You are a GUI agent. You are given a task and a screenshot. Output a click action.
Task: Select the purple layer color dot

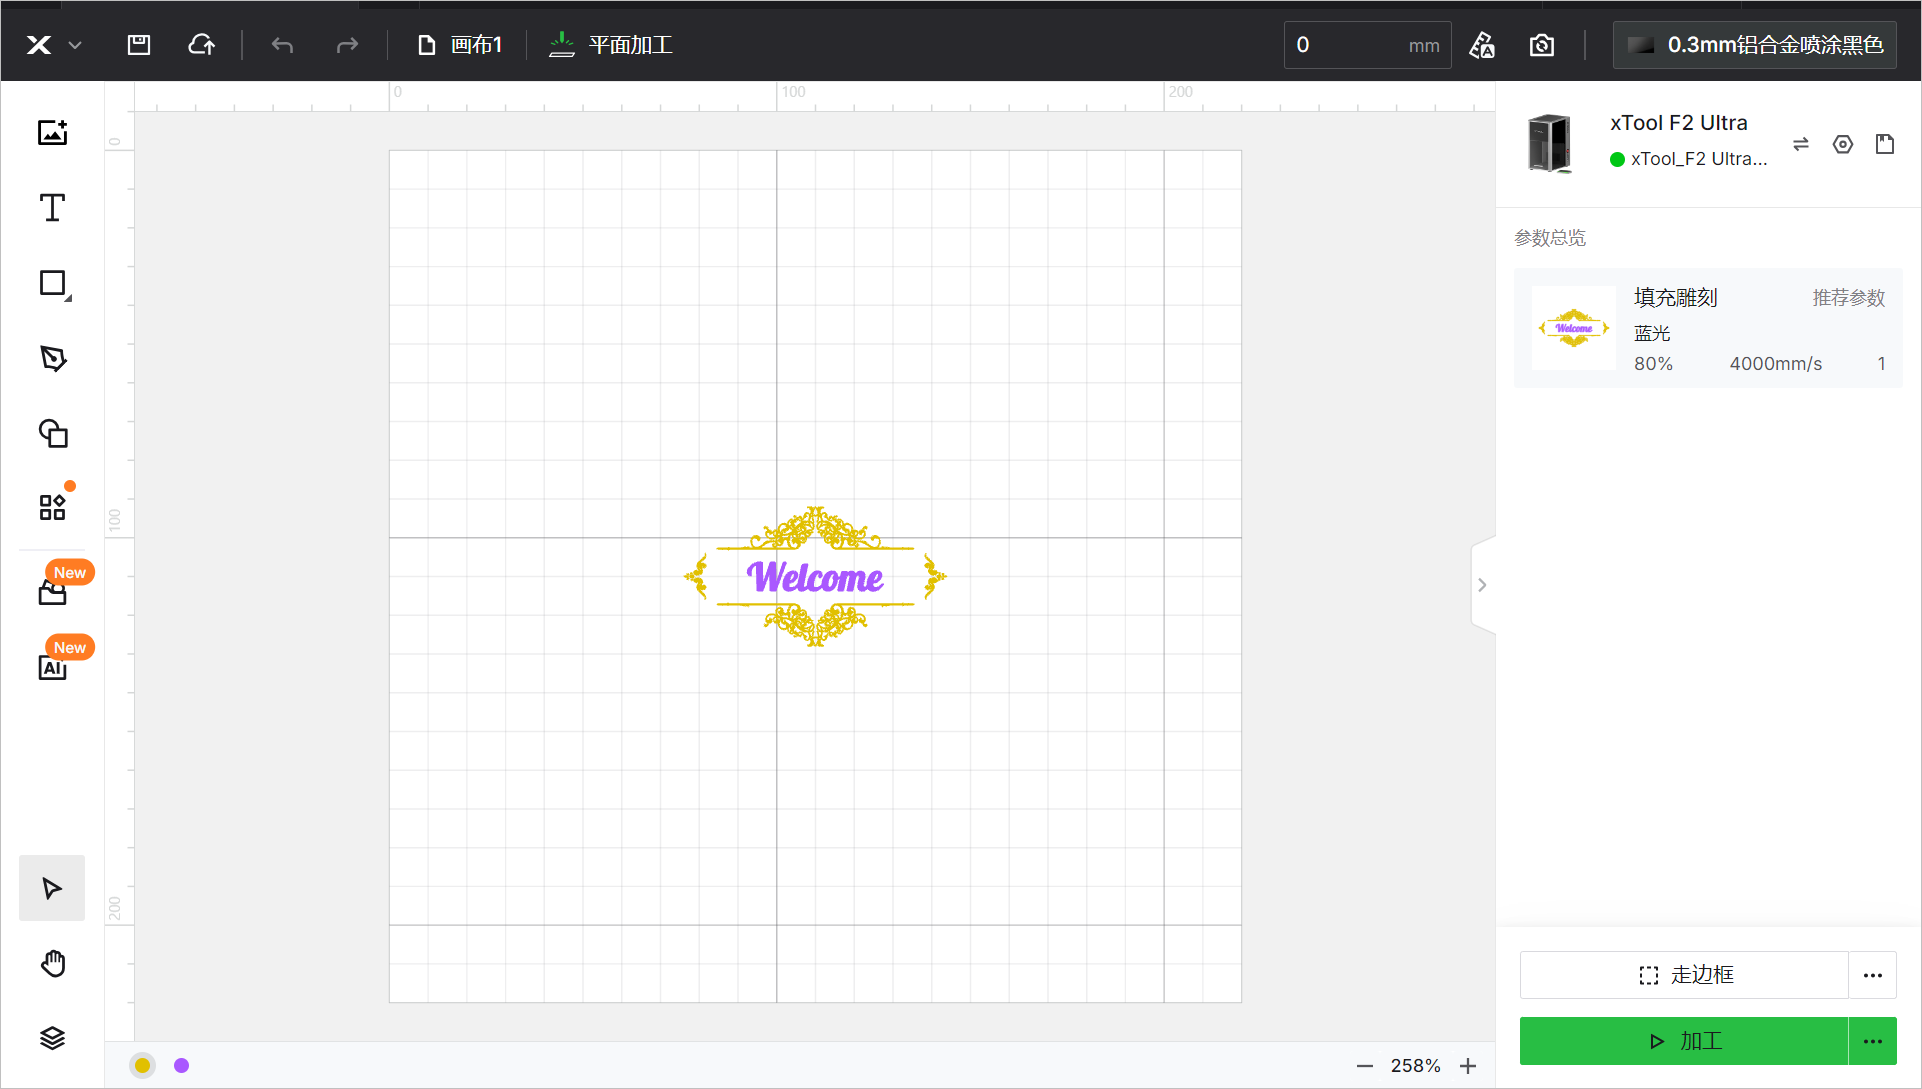[181, 1065]
